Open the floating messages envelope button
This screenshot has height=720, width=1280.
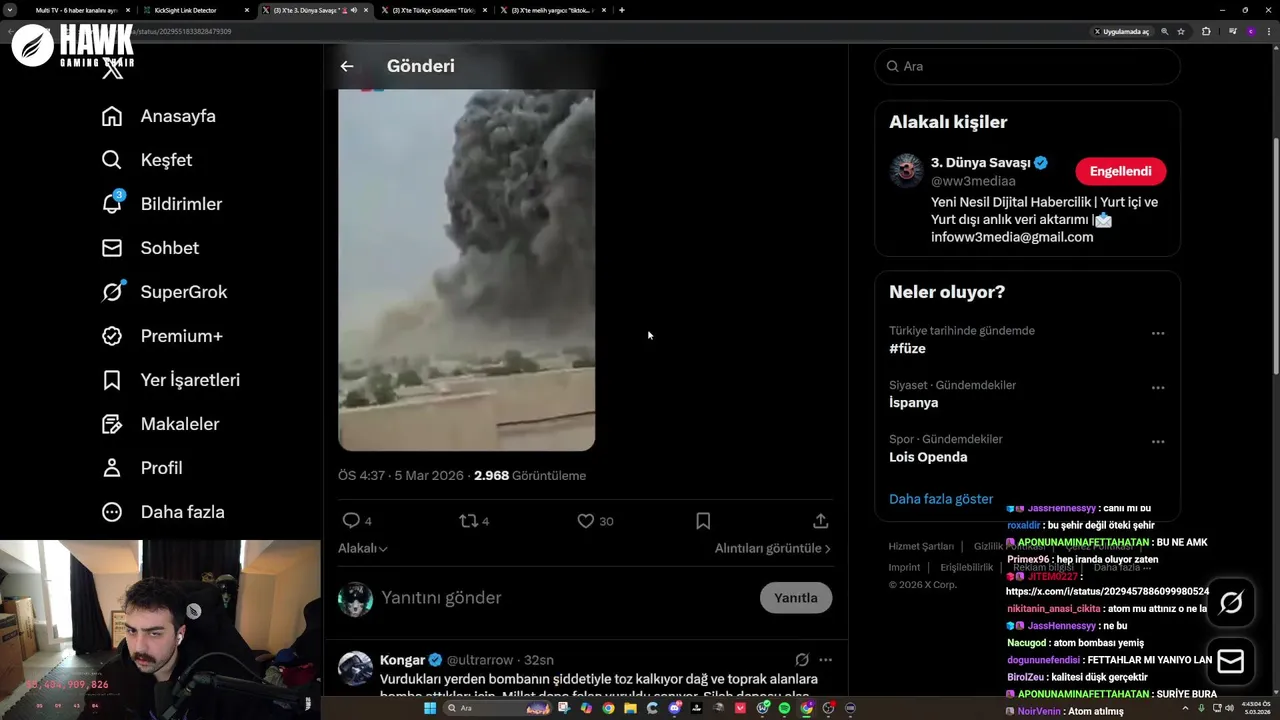point(1231,662)
